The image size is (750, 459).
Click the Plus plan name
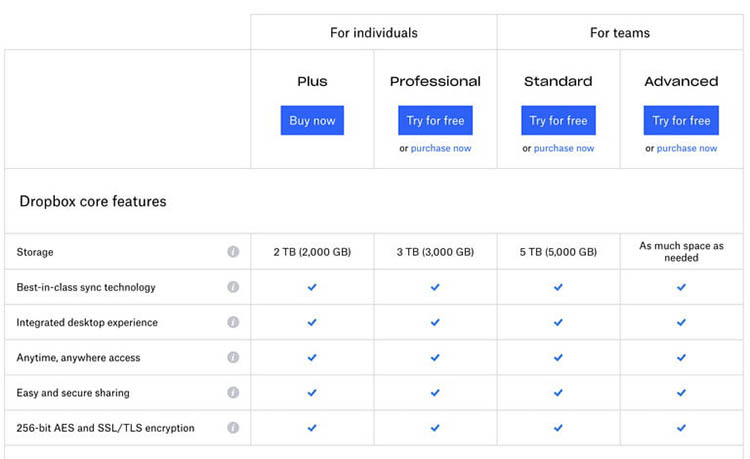(x=312, y=81)
